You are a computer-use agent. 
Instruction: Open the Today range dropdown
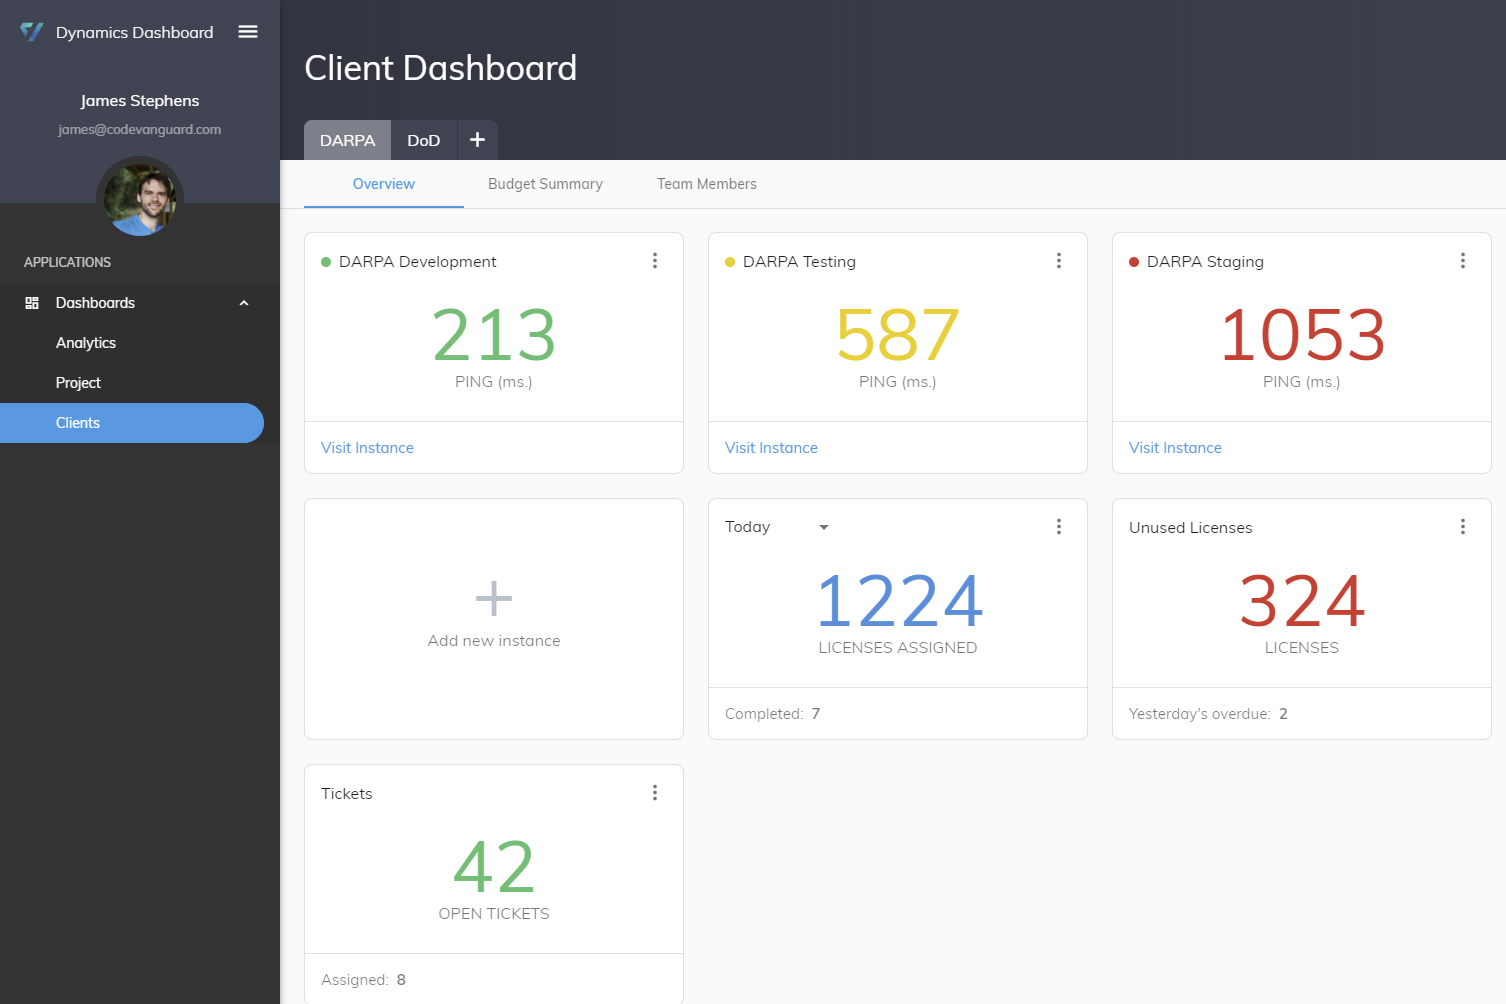[777, 527]
